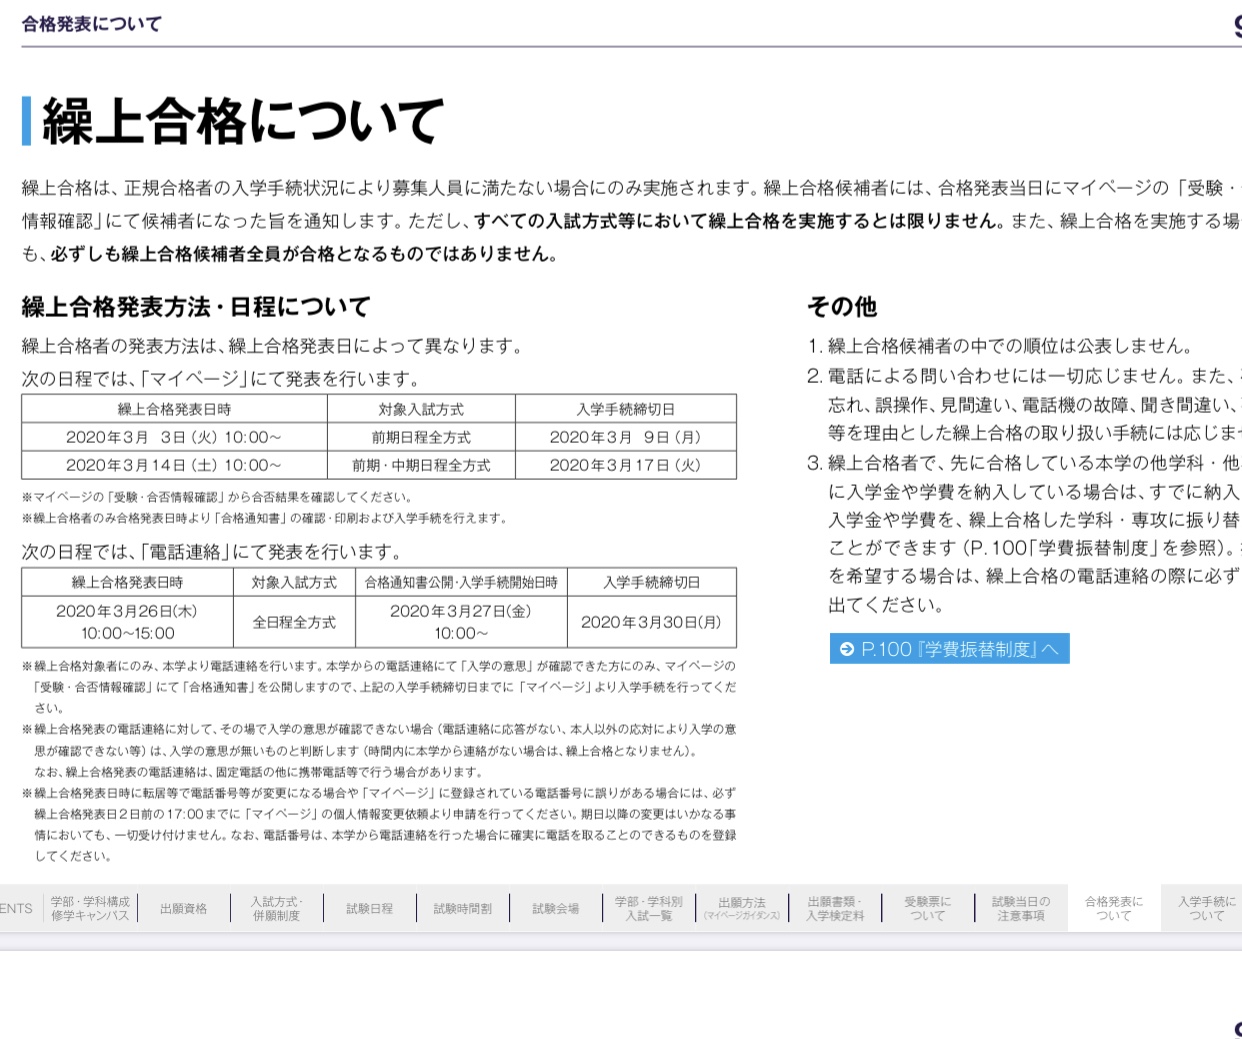This screenshot has height=1039, width=1242.
Task: Go to 受験票について tab
Action: [x=928, y=908]
